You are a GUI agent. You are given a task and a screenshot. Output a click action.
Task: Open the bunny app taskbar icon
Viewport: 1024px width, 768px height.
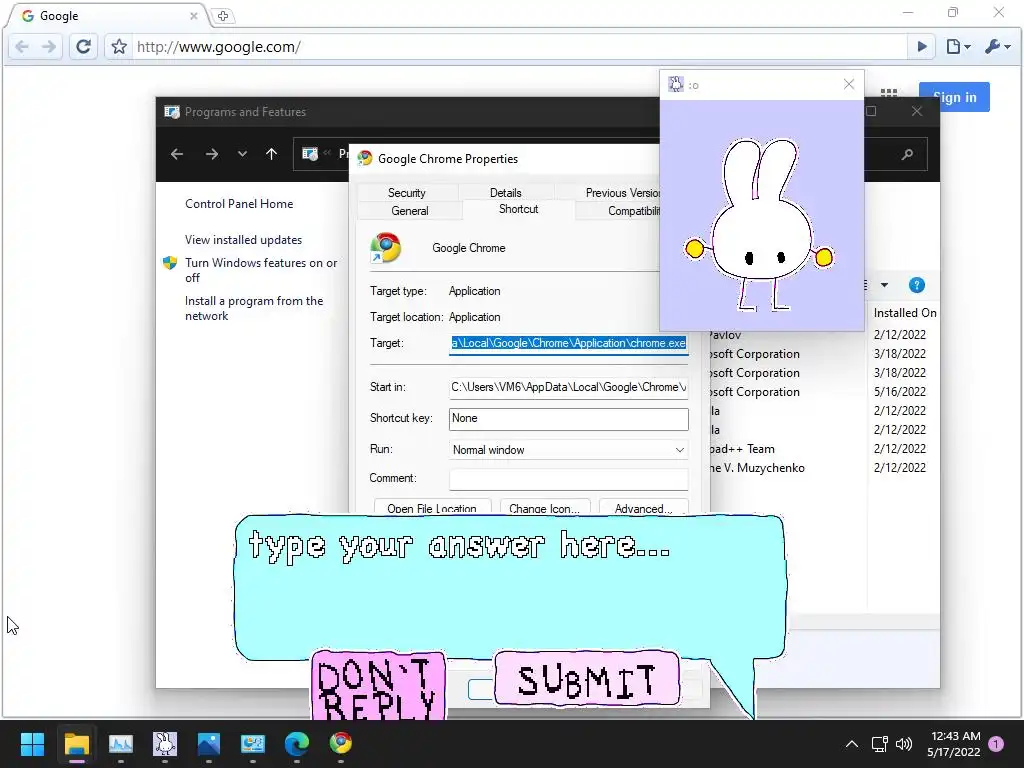(x=165, y=744)
